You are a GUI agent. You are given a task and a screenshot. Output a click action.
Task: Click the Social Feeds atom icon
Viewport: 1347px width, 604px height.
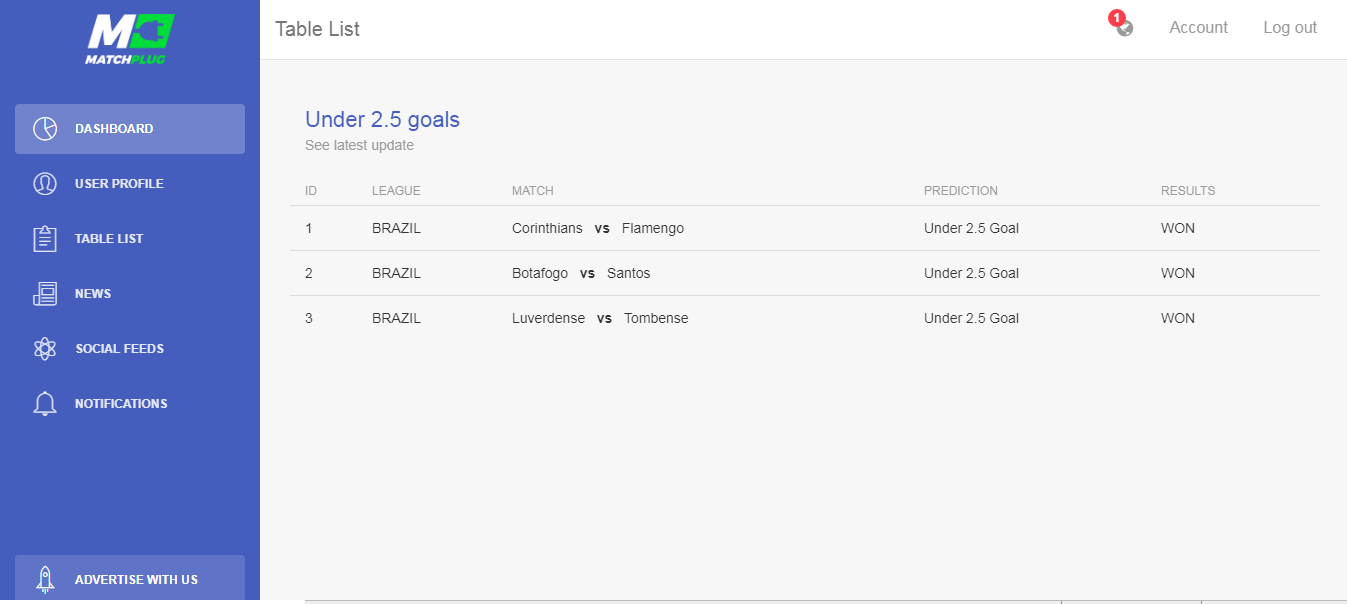44,349
